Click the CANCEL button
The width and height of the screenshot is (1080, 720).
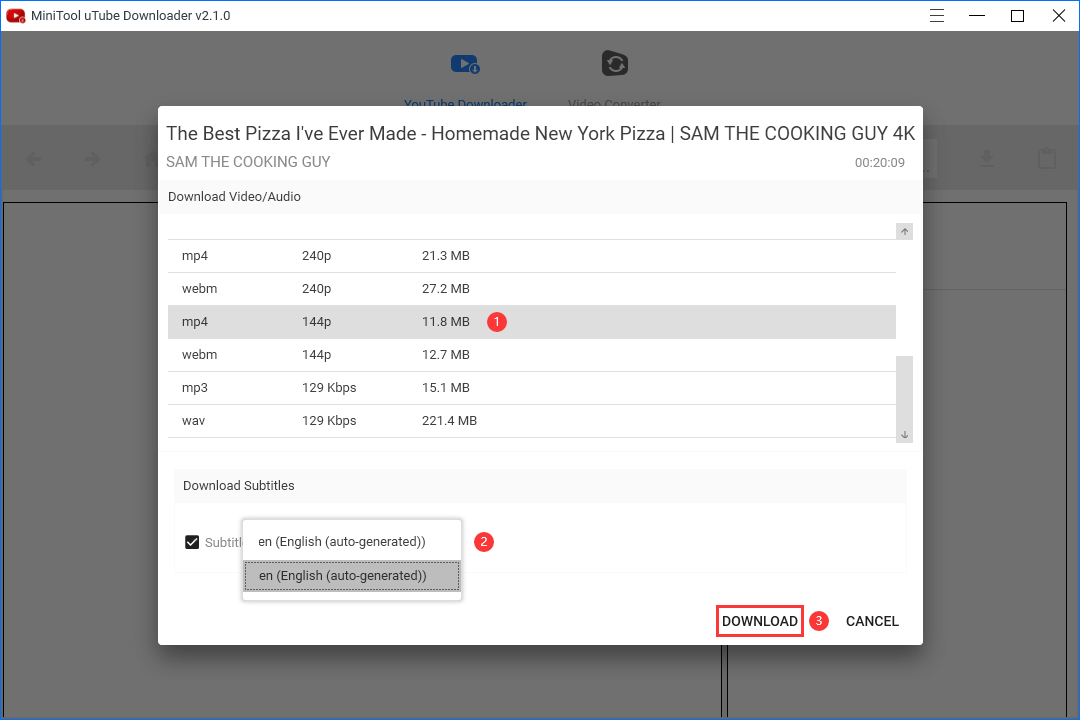tap(872, 621)
